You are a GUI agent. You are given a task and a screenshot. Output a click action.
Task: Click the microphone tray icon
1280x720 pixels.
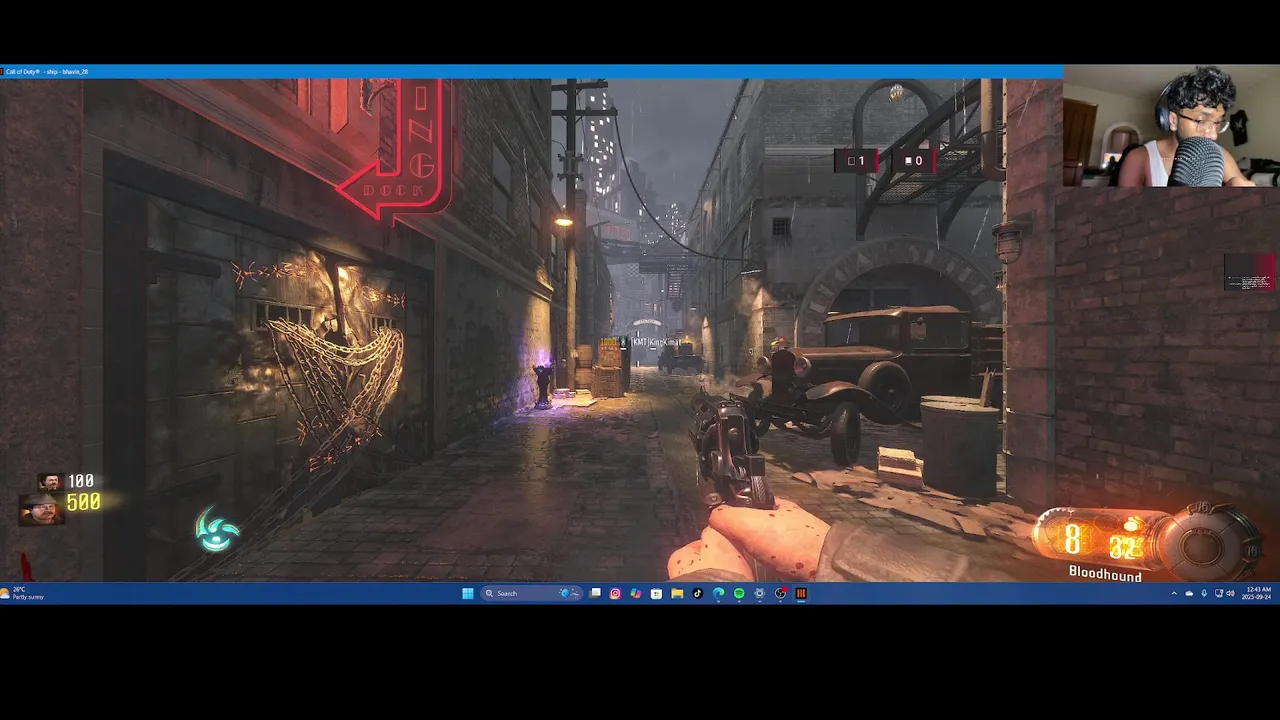click(1204, 593)
